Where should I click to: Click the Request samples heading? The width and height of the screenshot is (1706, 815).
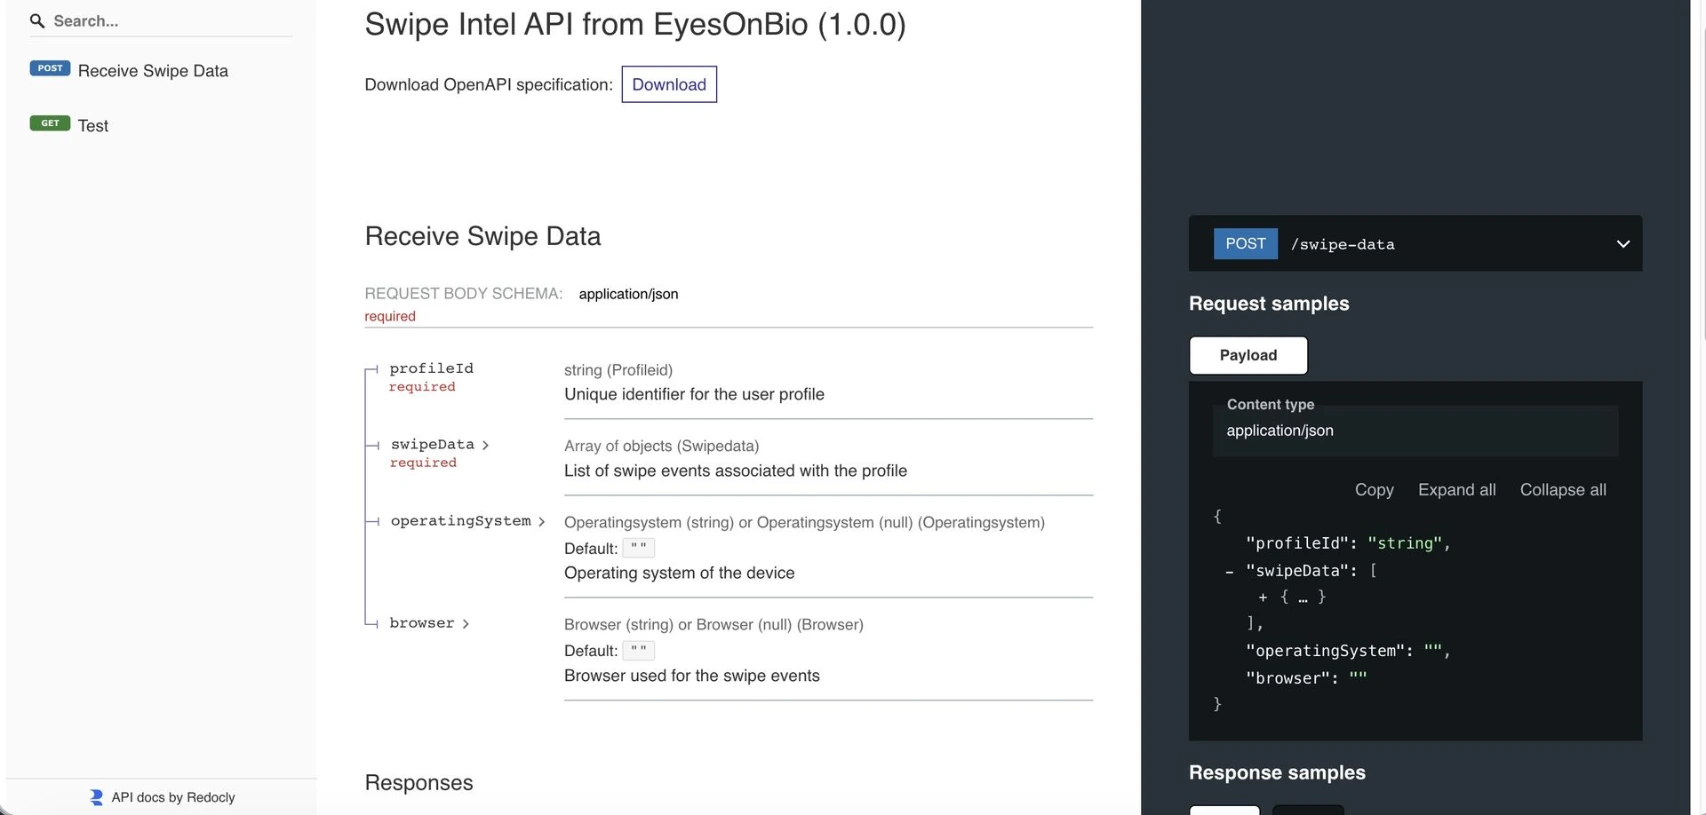pos(1269,304)
